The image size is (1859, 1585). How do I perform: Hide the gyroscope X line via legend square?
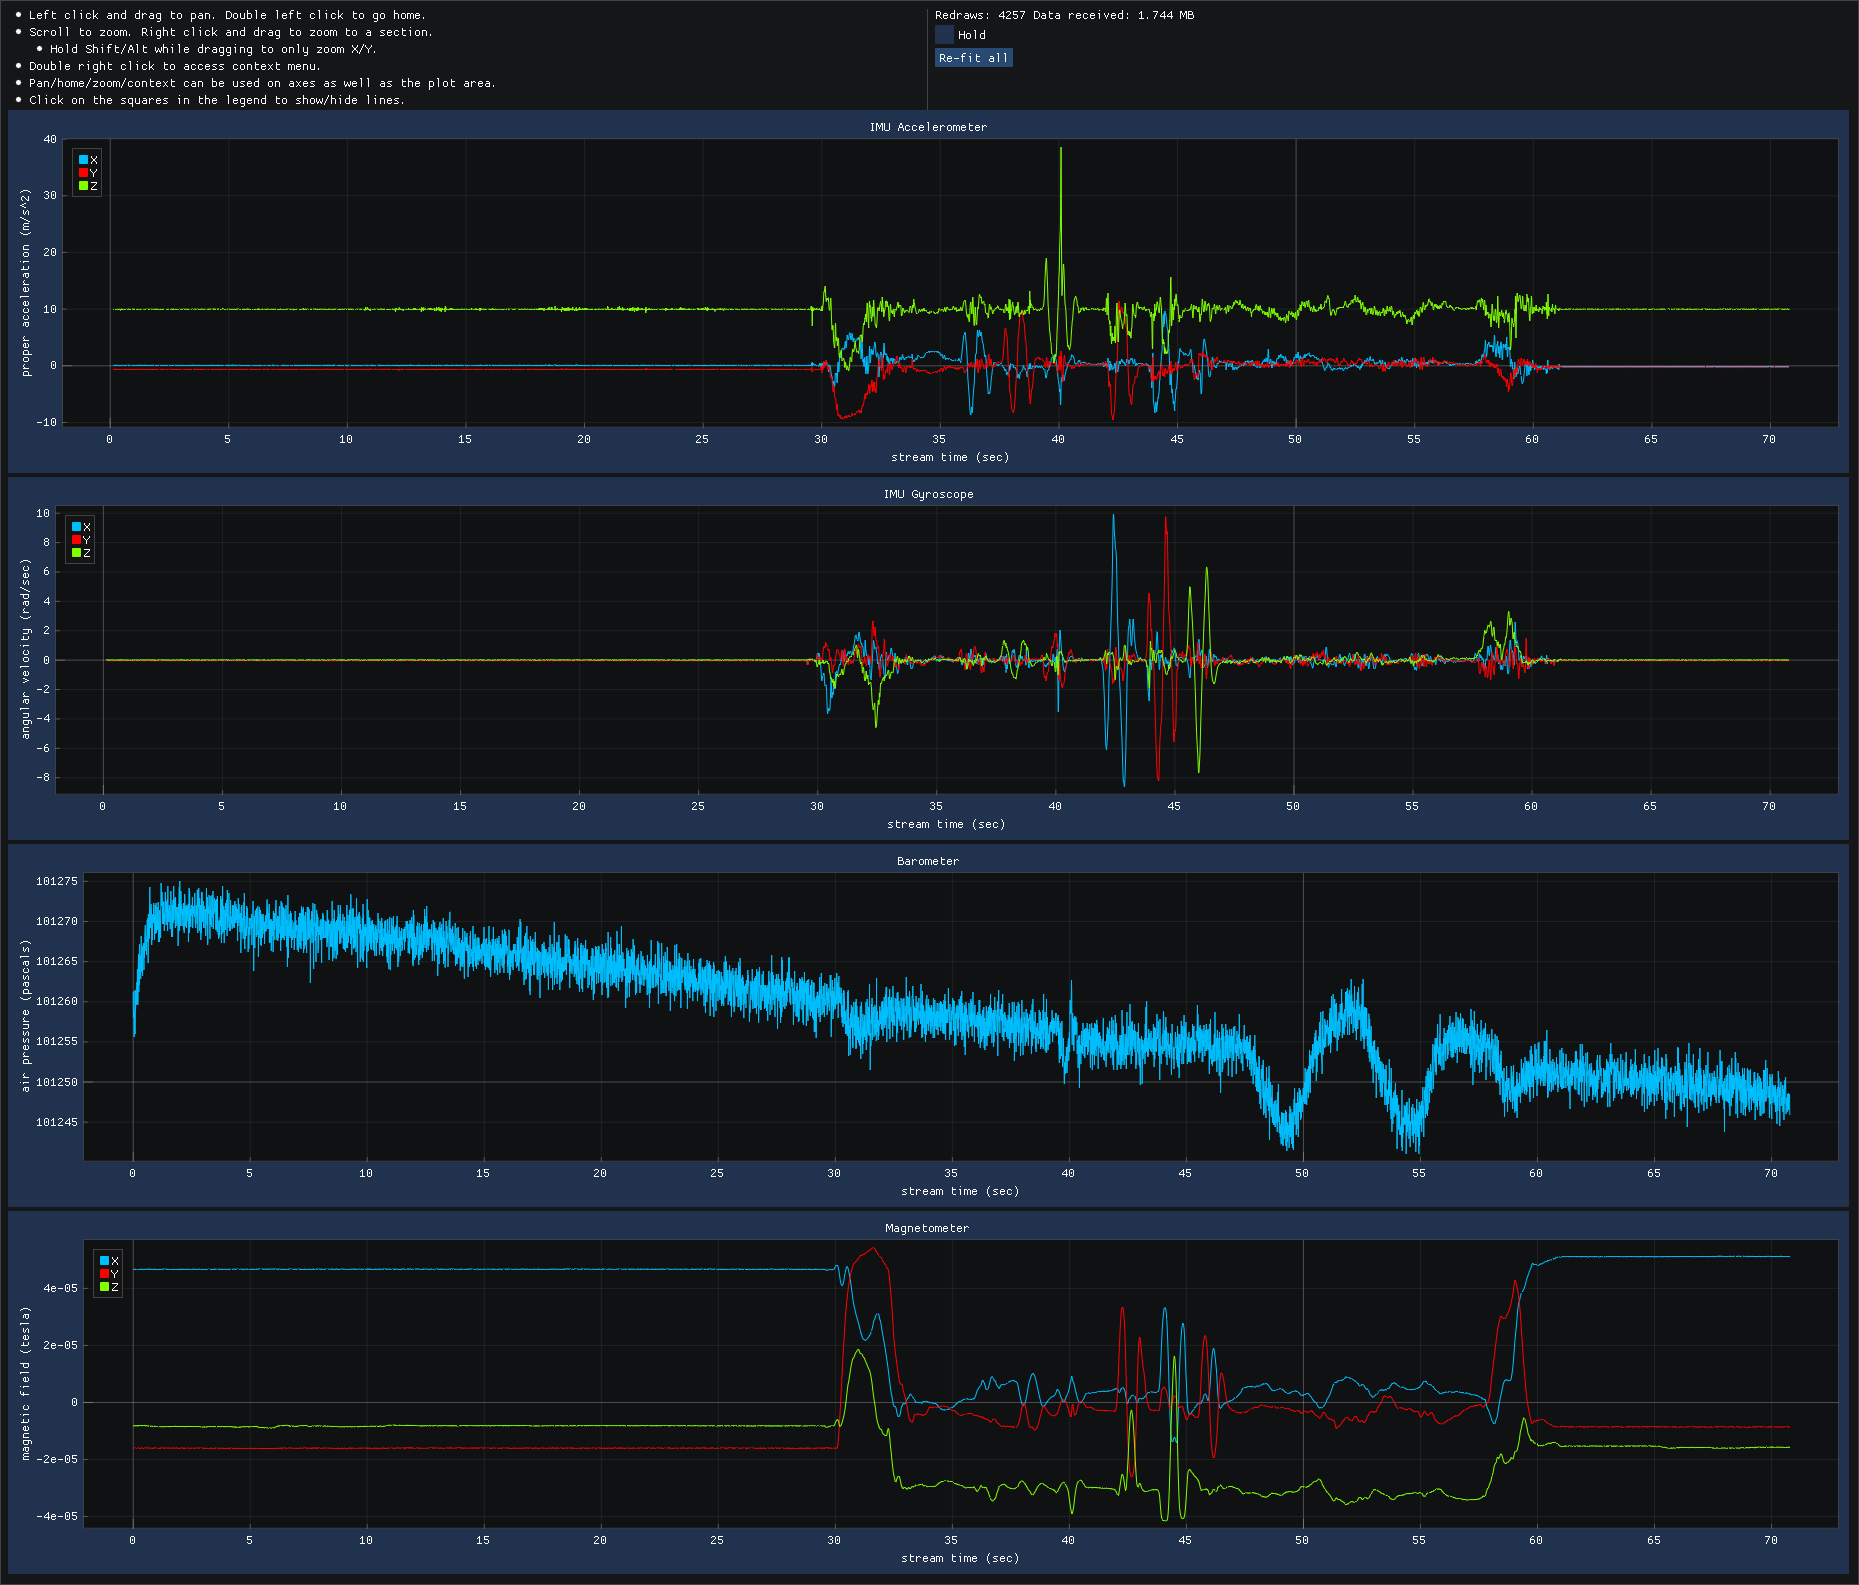click(76, 527)
